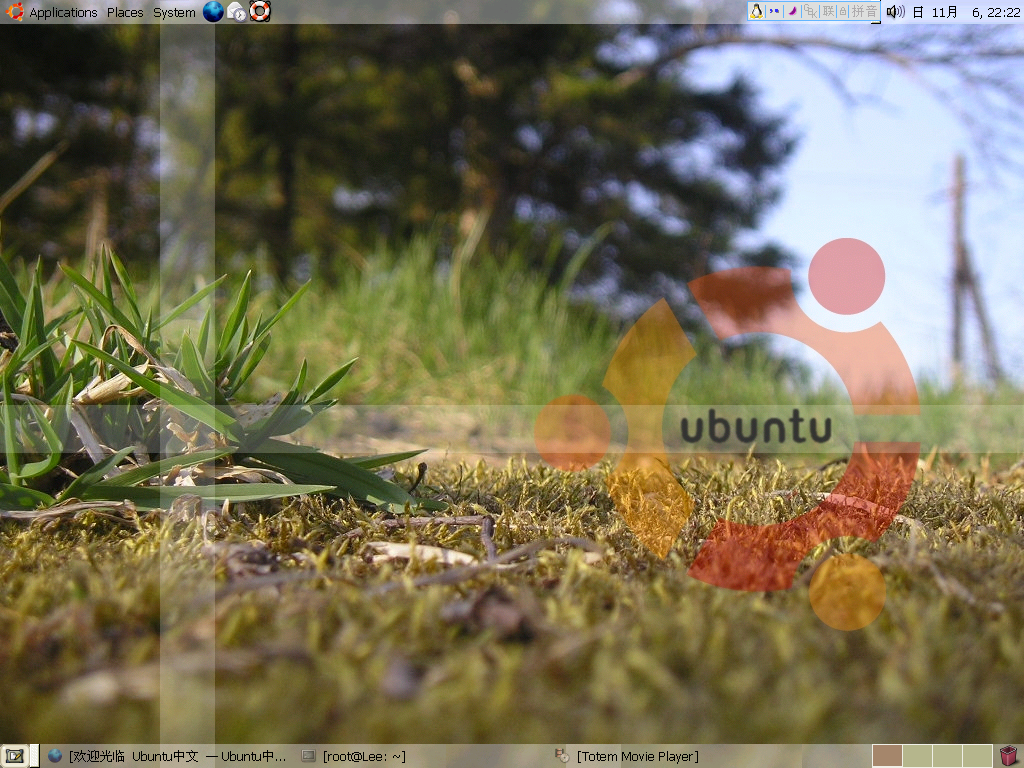
Task: Toggle full/half-width moon icon on the input bar
Action: coord(792,11)
